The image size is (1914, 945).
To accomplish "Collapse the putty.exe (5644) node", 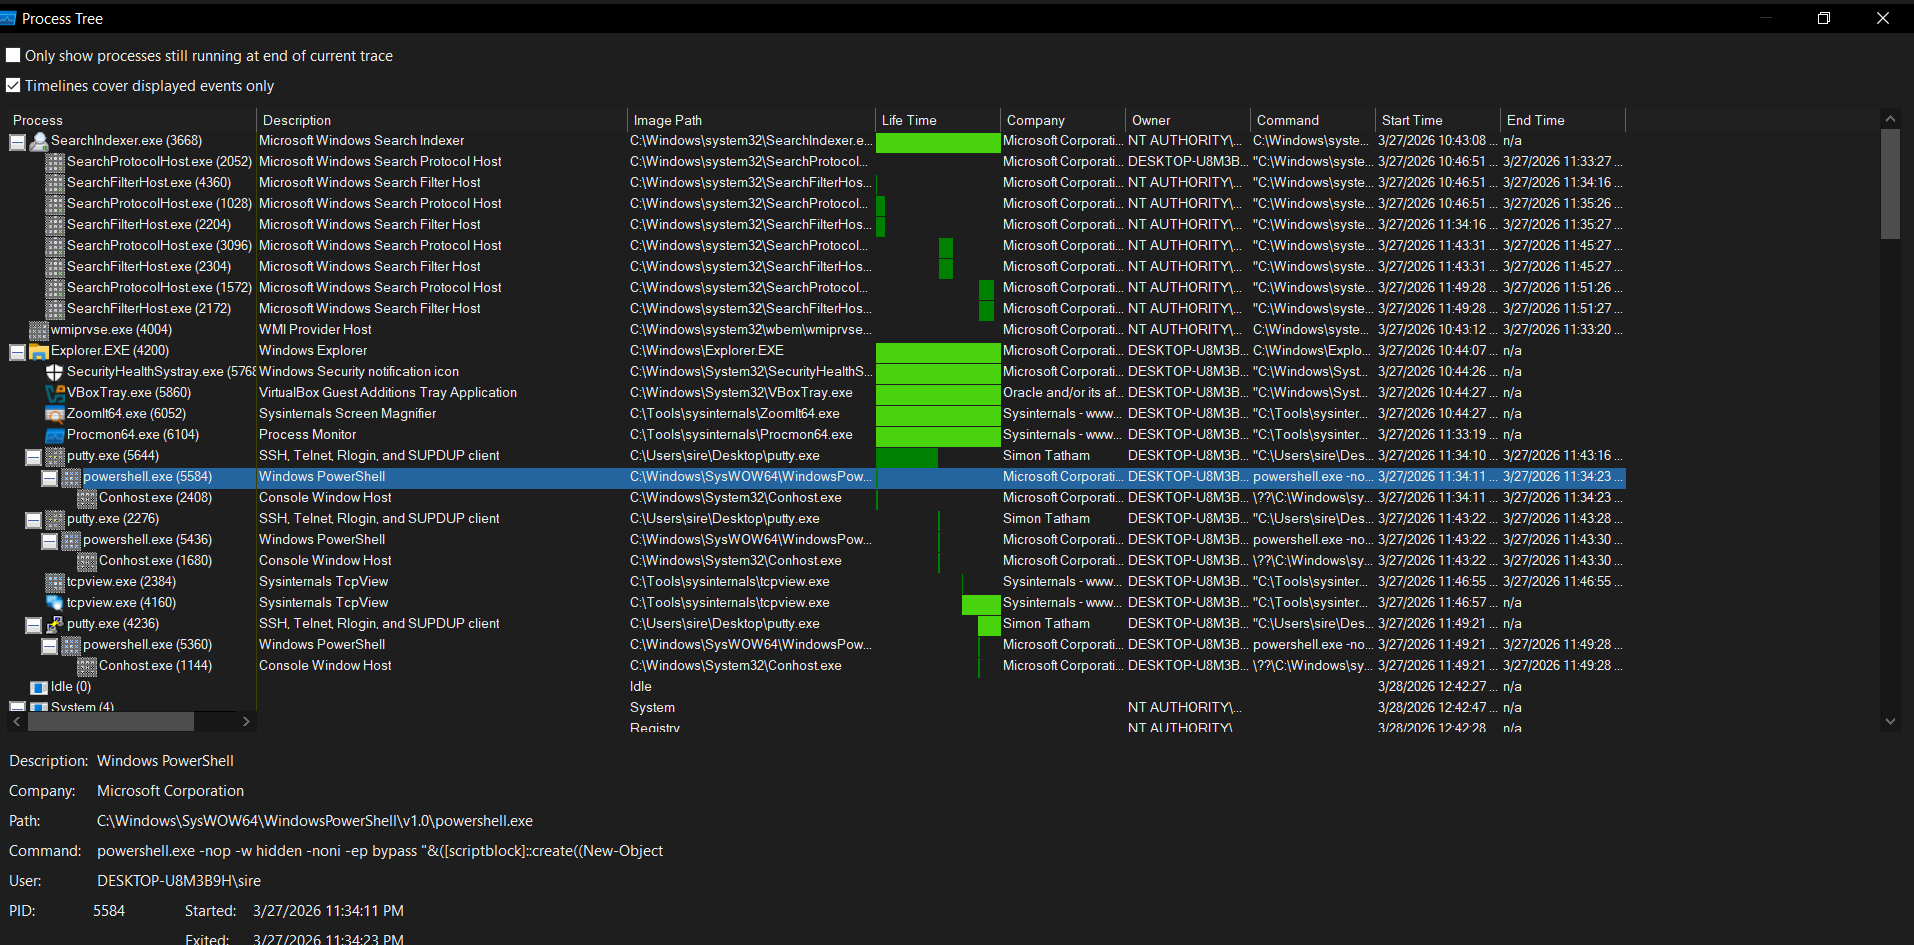I will coord(33,457).
